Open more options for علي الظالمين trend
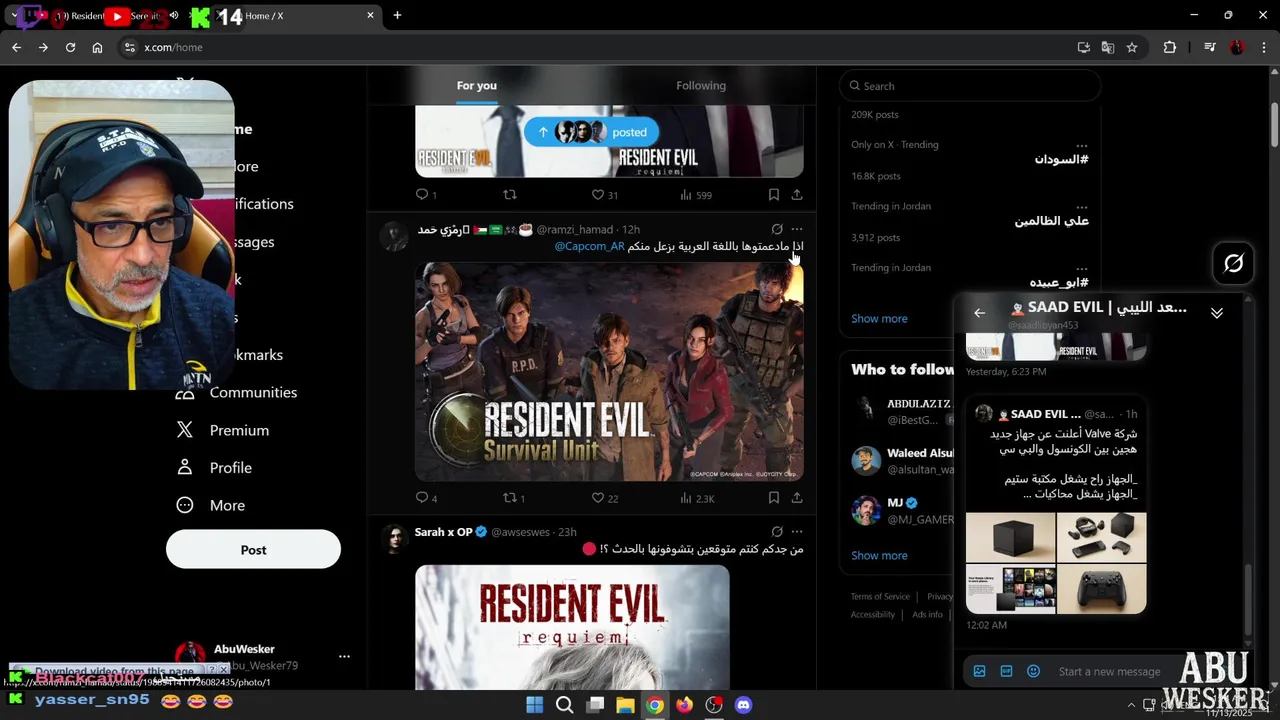Image resolution: width=1280 pixels, height=720 pixels. pyautogui.click(x=1082, y=207)
